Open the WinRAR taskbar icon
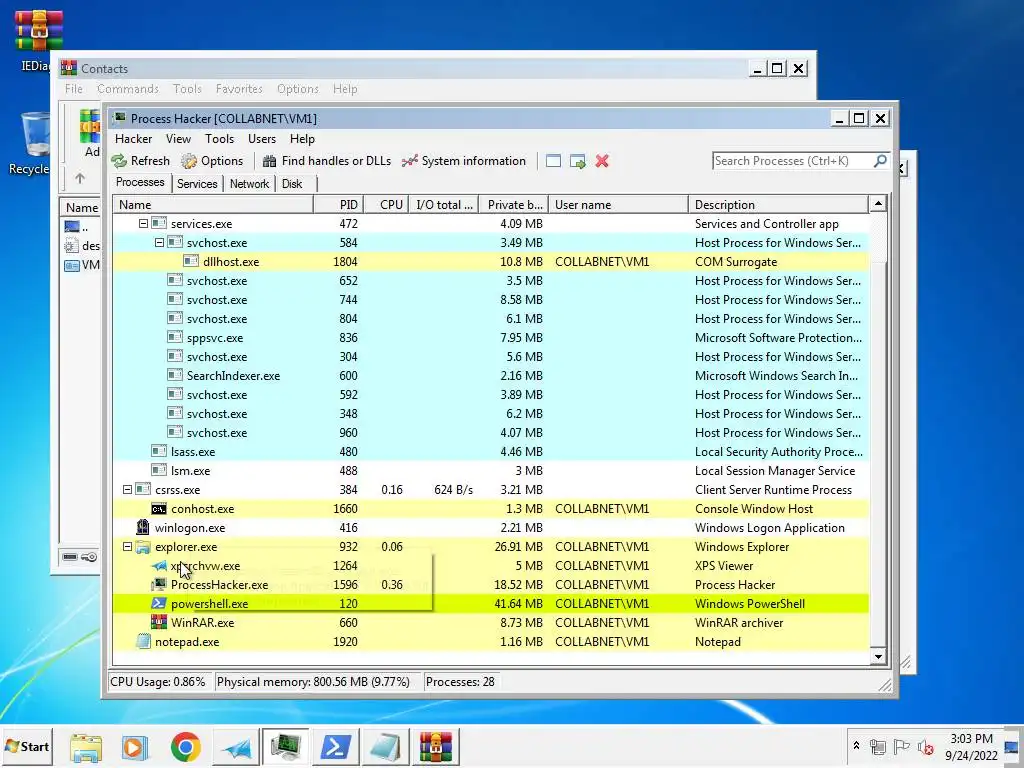Screen dimensions: 1024x768 pos(436,747)
